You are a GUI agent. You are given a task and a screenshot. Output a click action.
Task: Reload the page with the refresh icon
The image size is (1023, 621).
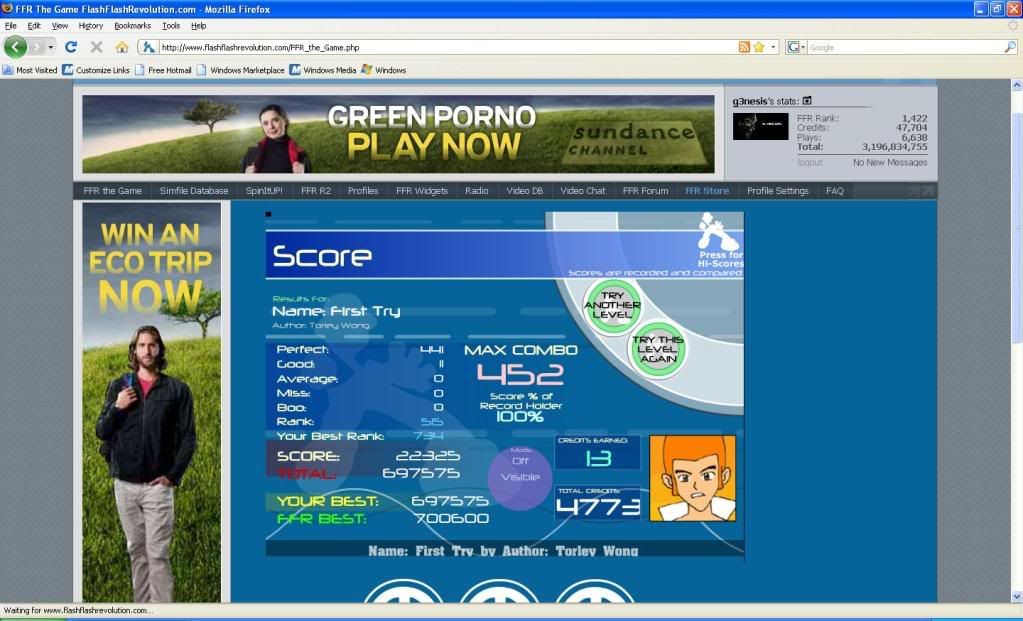coord(71,47)
